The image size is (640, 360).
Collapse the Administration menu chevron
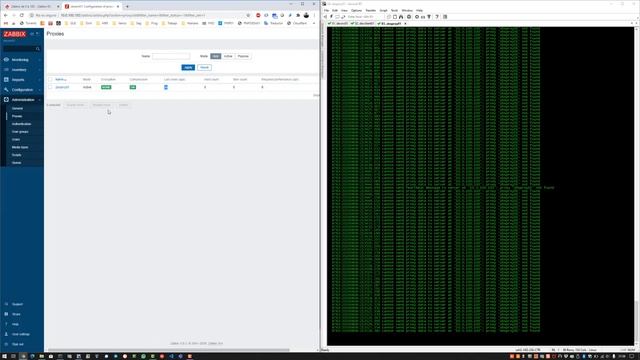[40, 100]
